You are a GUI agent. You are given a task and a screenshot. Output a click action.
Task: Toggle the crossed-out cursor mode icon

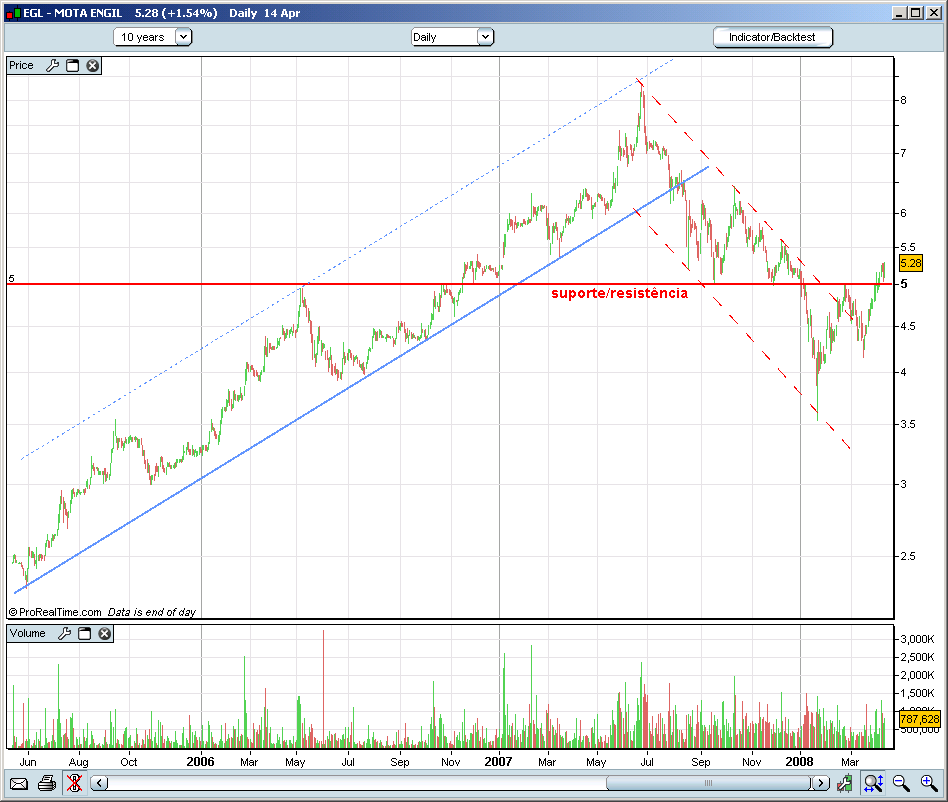pos(74,783)
